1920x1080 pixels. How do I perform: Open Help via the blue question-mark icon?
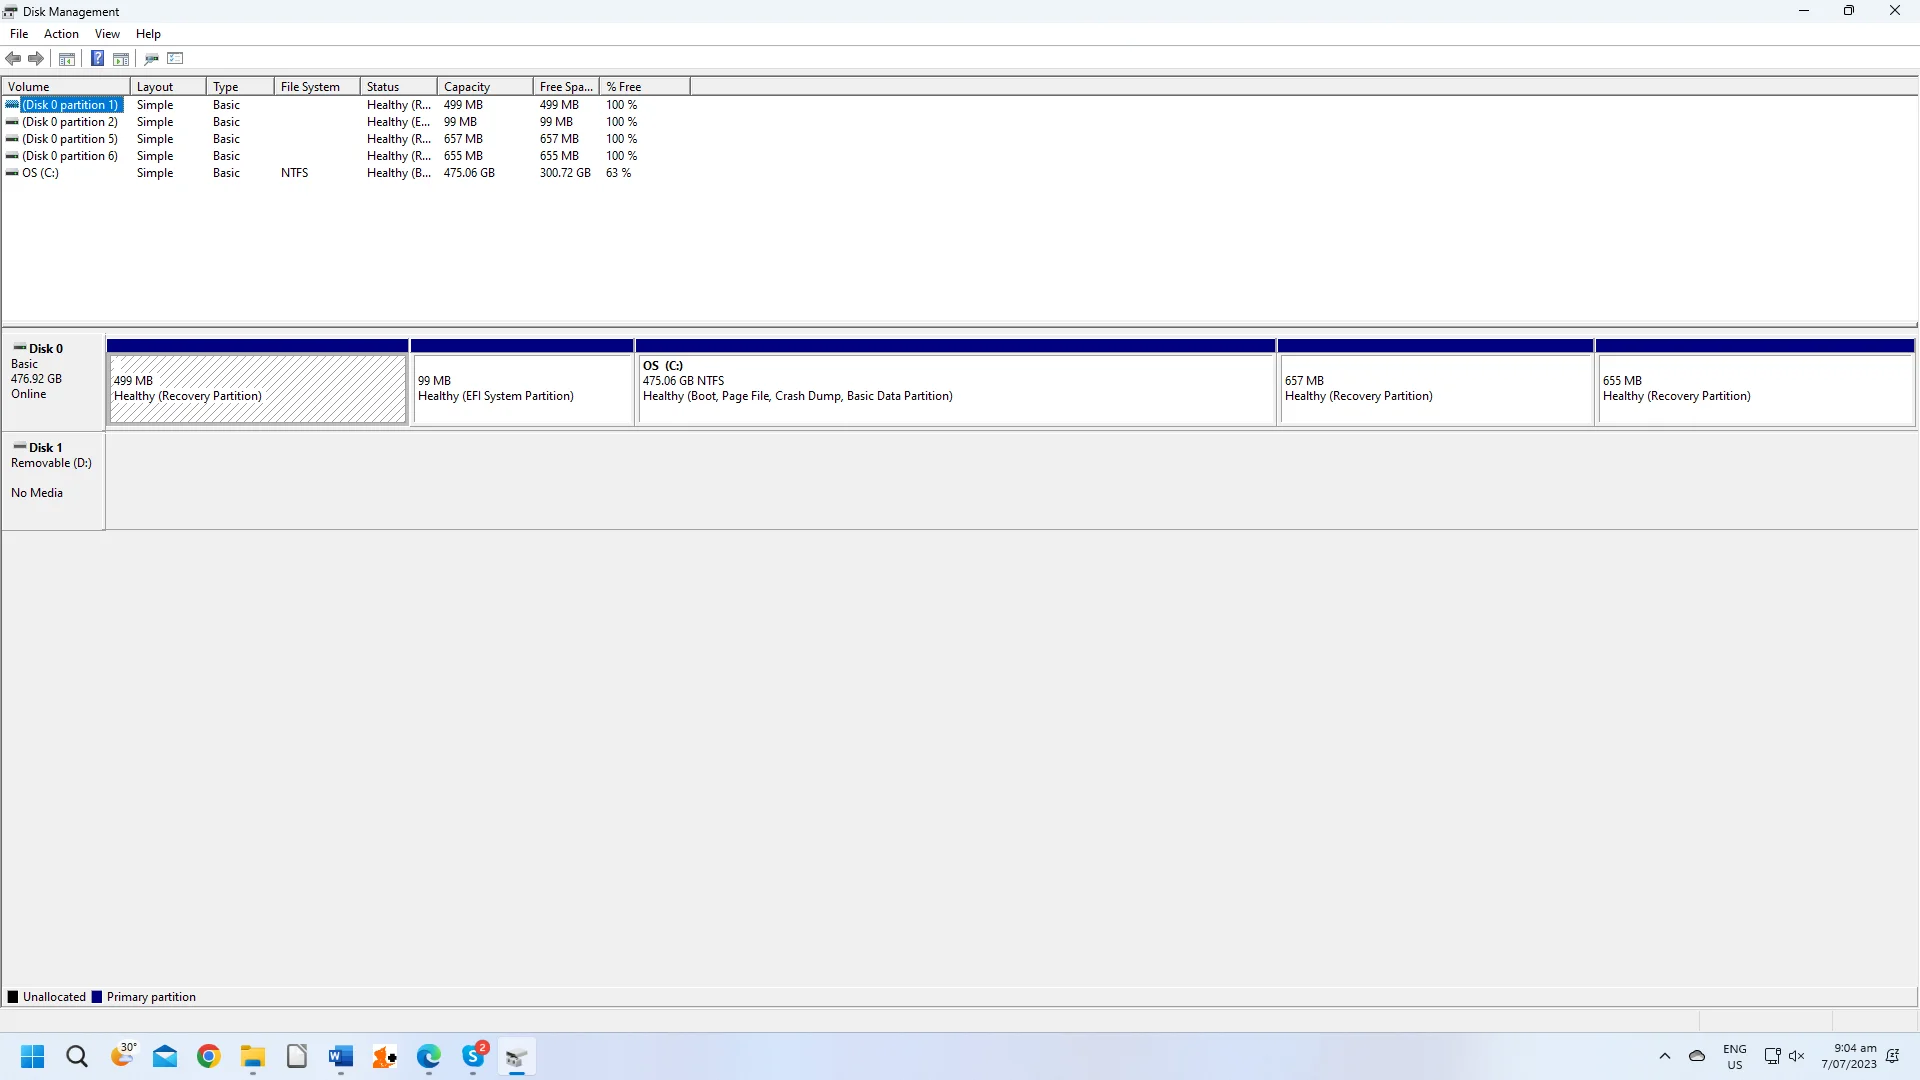pos(97,59)
